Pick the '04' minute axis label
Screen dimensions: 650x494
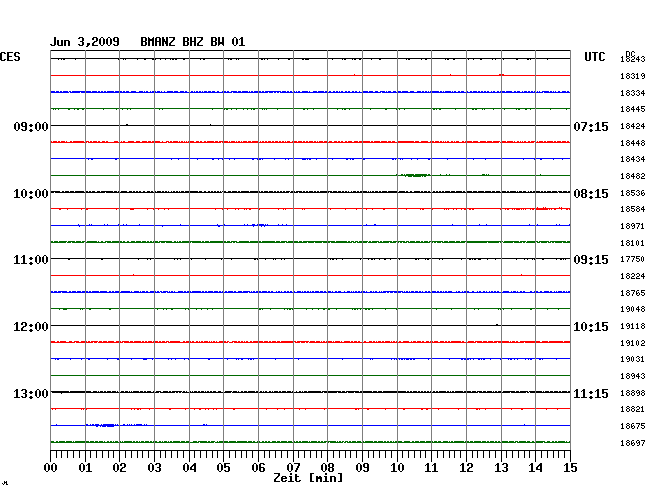189,468
